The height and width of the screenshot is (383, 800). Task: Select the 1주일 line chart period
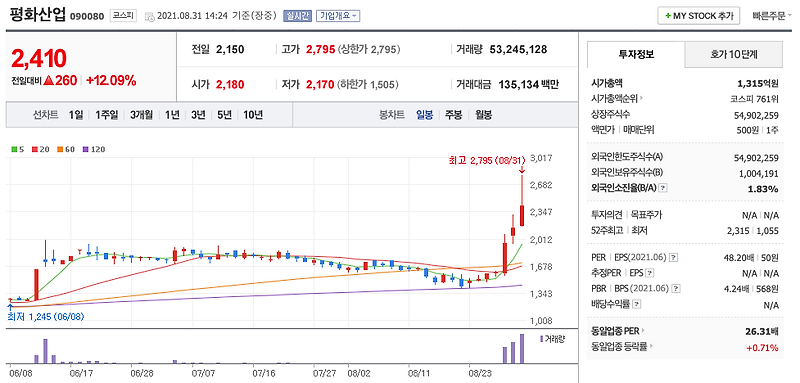tap(107, 115)
